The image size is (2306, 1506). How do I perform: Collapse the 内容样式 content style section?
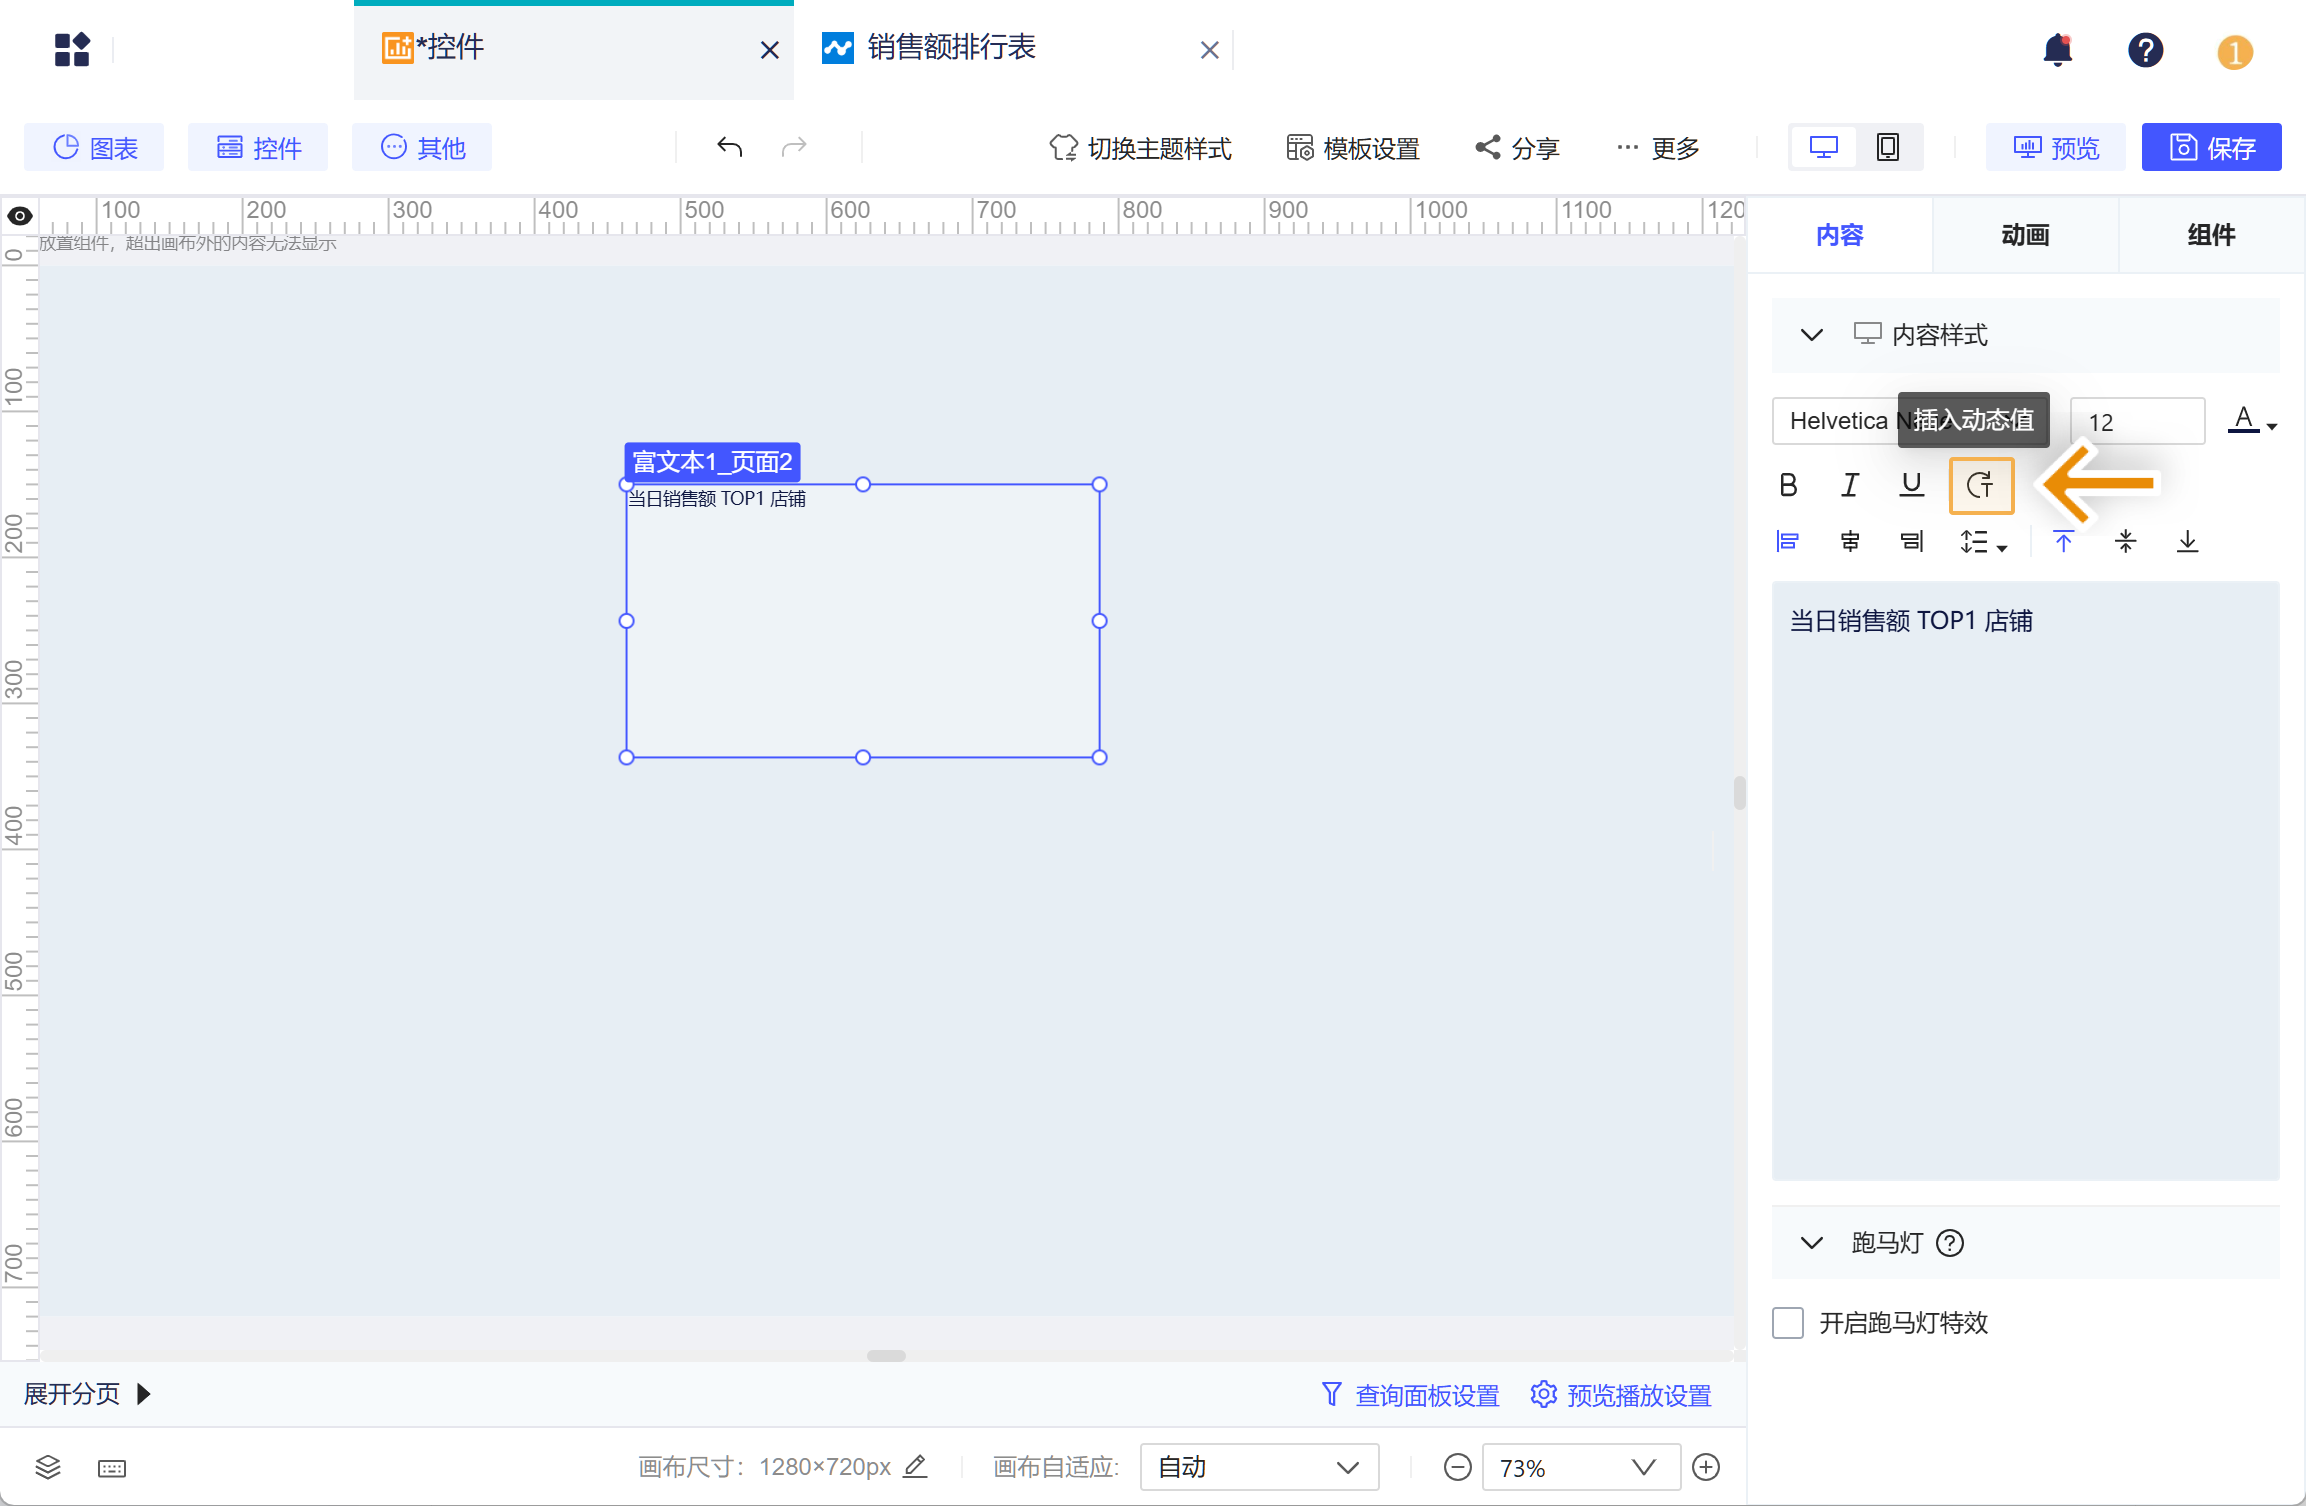(x=1810, y=335)
